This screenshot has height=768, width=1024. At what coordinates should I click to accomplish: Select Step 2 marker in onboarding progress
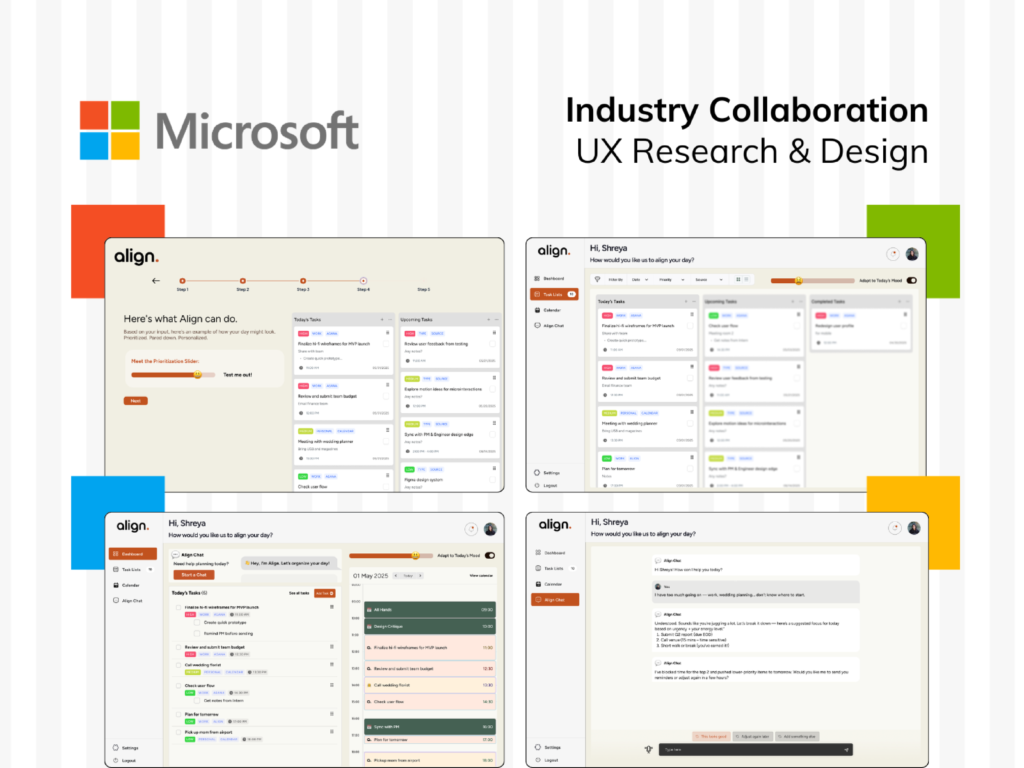[x=242, y=281]
